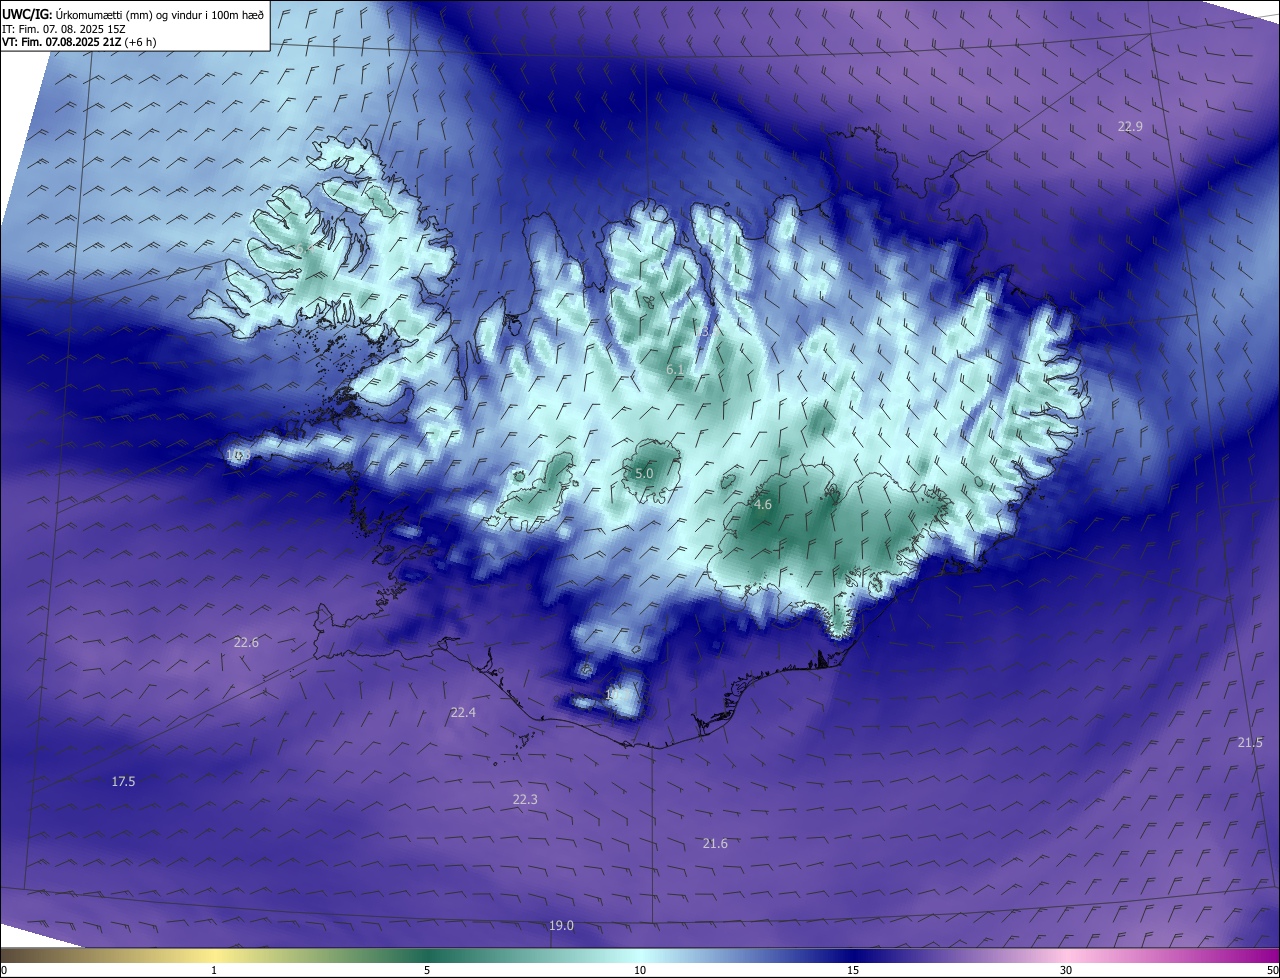Click the 21.6 value label on the map
This screenshot has width=1280, height=978.
[x=715, y=843]
